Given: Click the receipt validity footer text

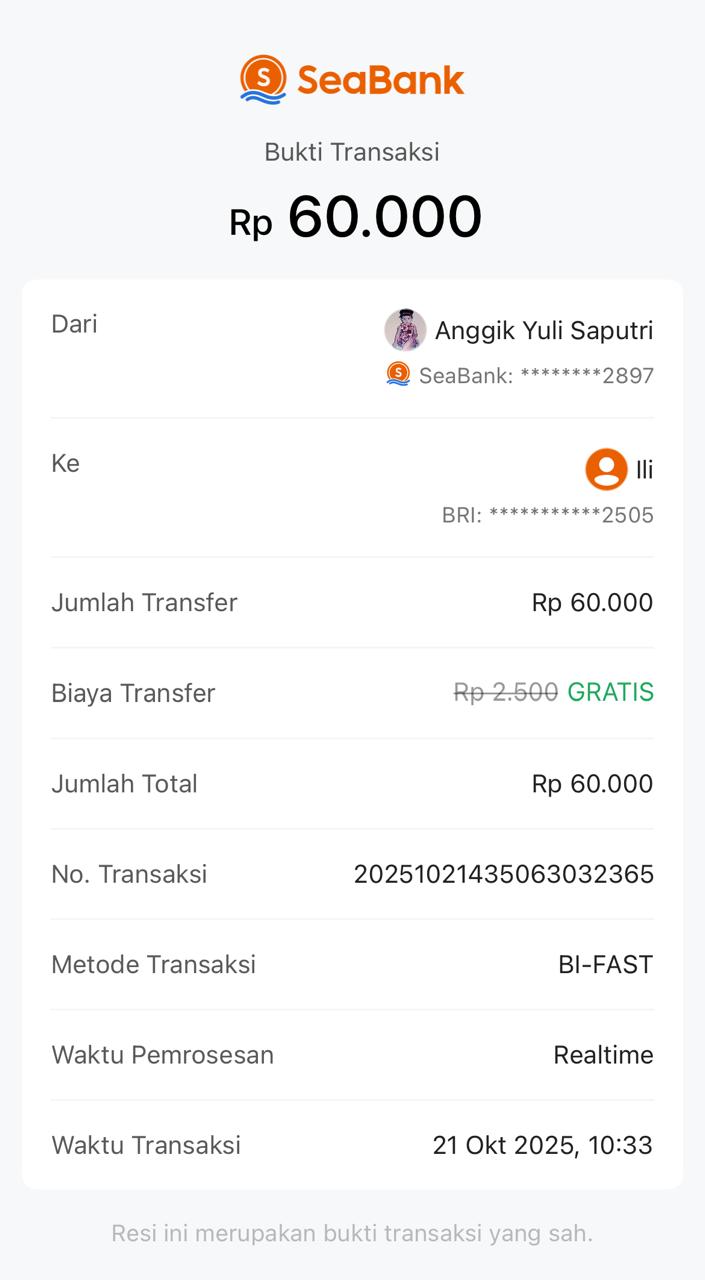Looking at the screenshot, I should (x=352, y=1233).
